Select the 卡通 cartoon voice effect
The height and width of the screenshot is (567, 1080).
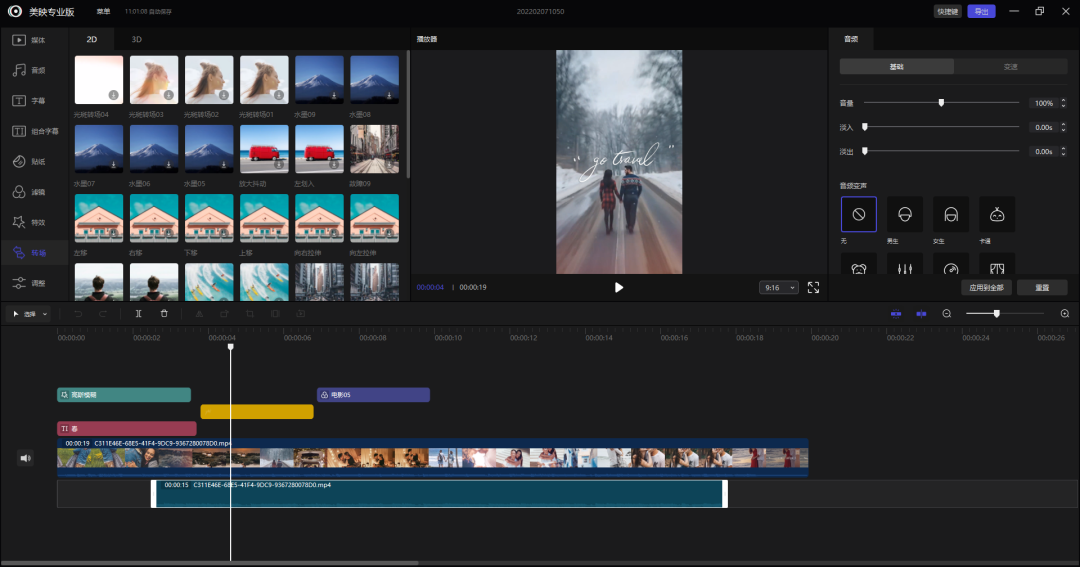997,214
